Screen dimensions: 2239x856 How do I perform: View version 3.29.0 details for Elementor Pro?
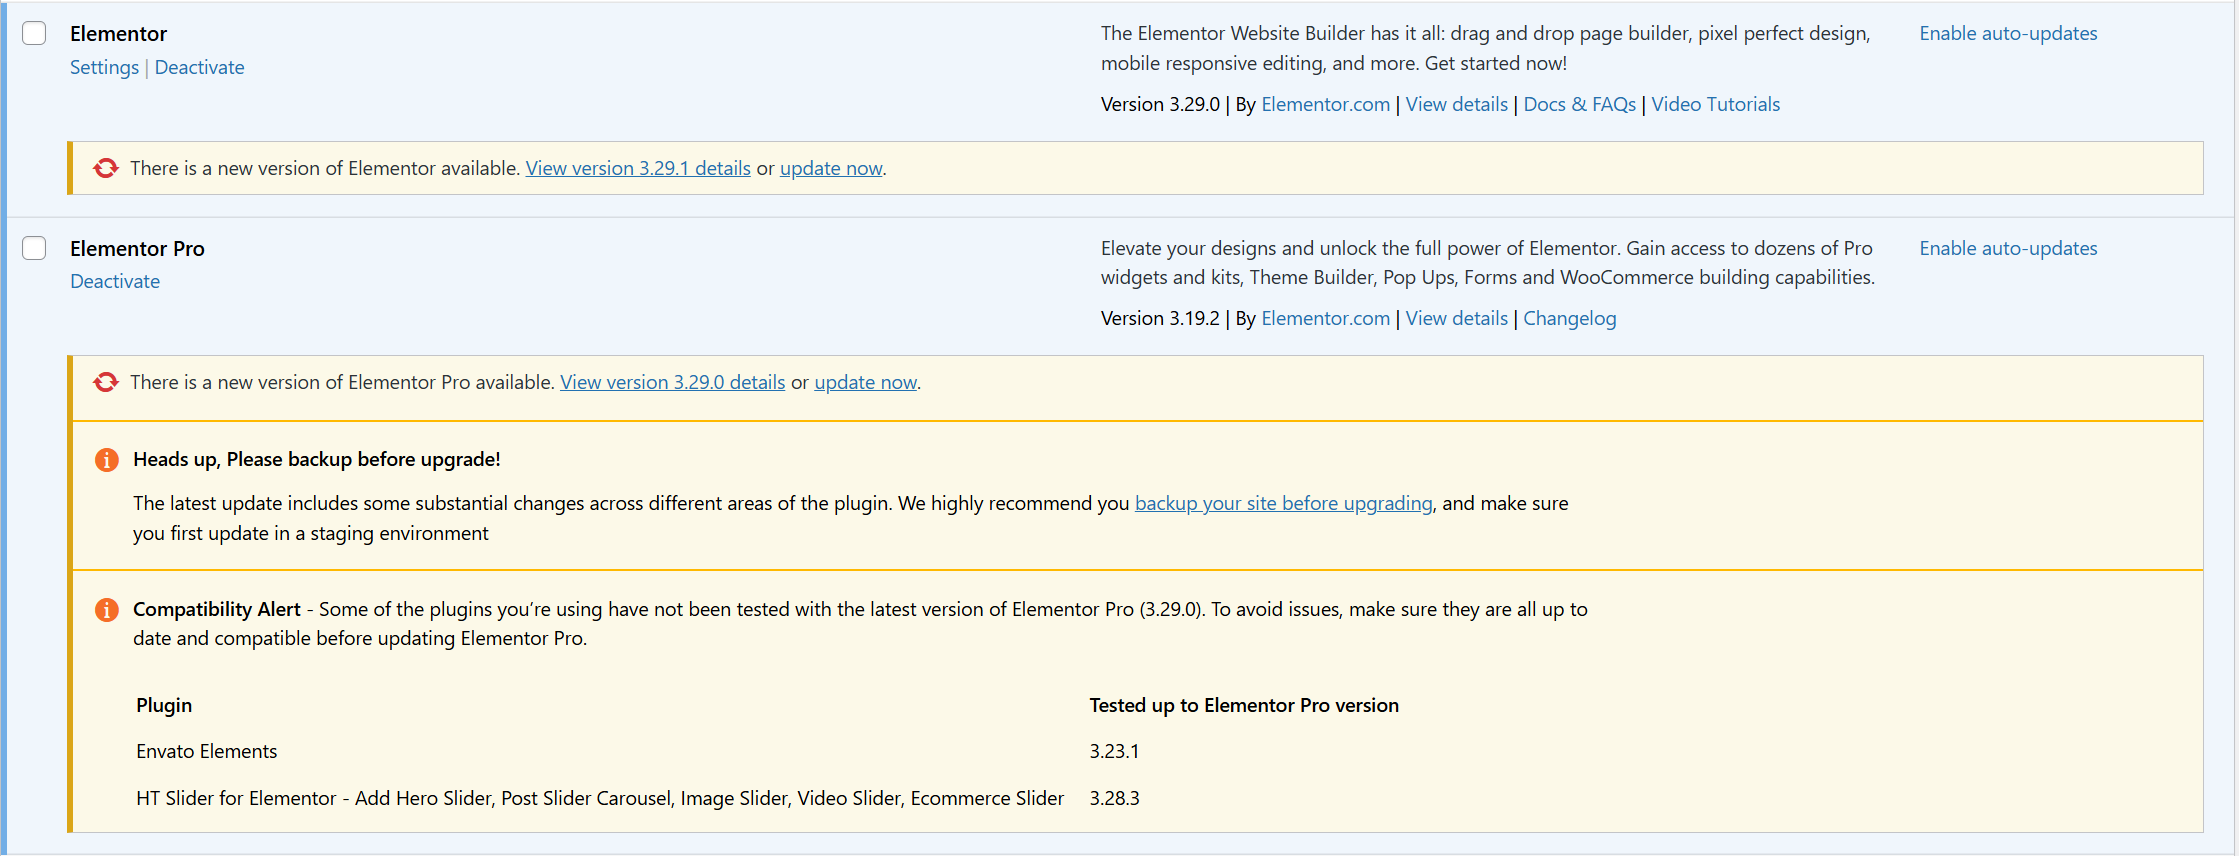(672, 382)
